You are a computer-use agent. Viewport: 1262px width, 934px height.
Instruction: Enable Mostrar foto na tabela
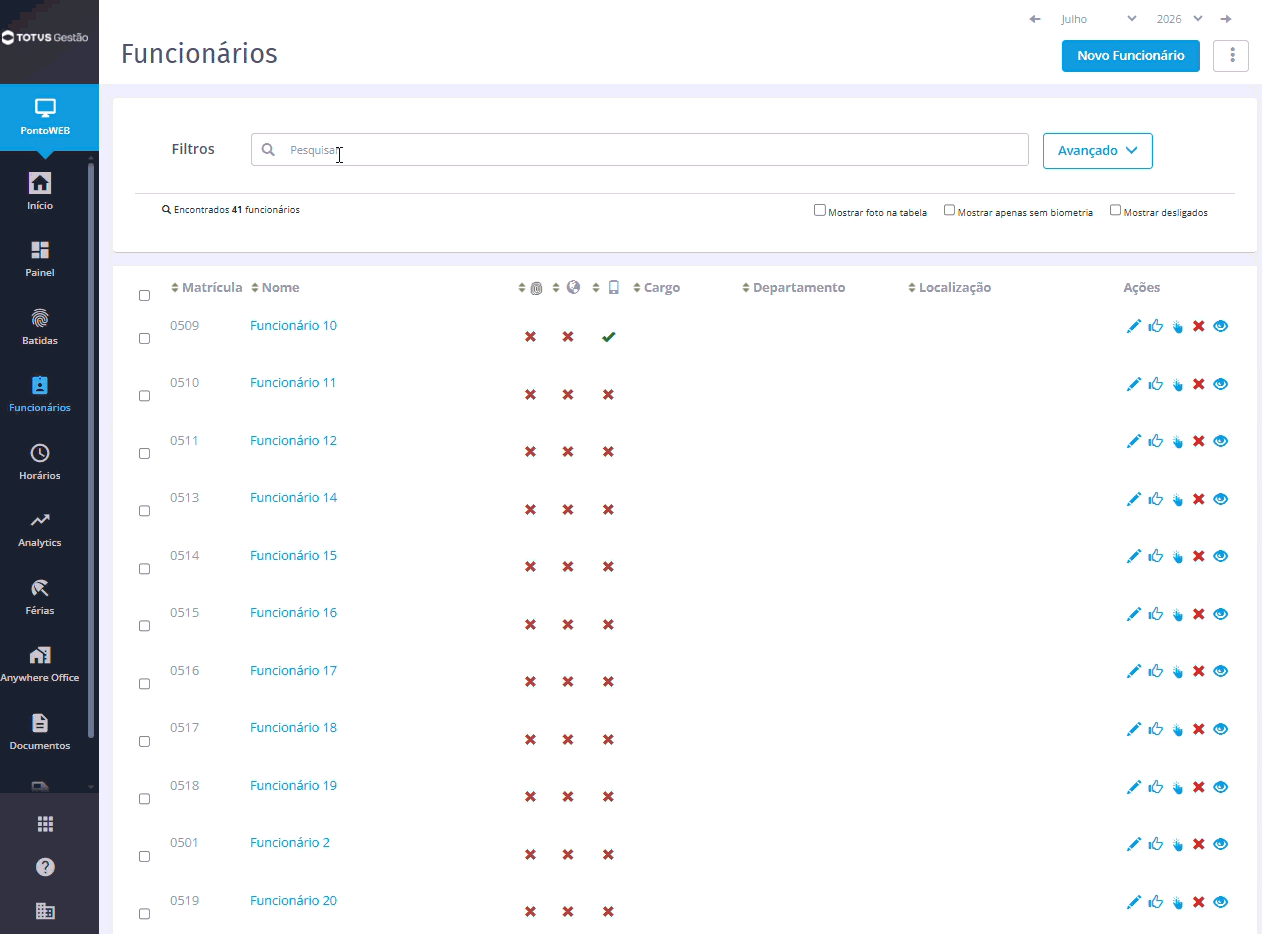[x=820, y=210]
